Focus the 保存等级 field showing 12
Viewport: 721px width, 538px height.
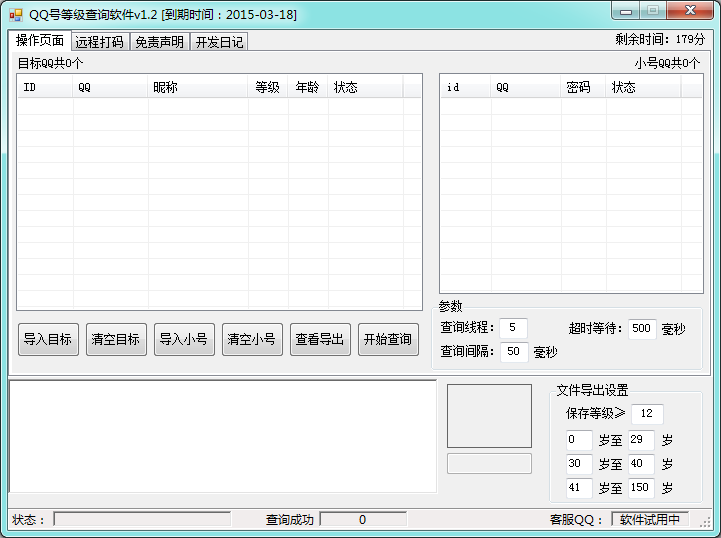(647, 414)
